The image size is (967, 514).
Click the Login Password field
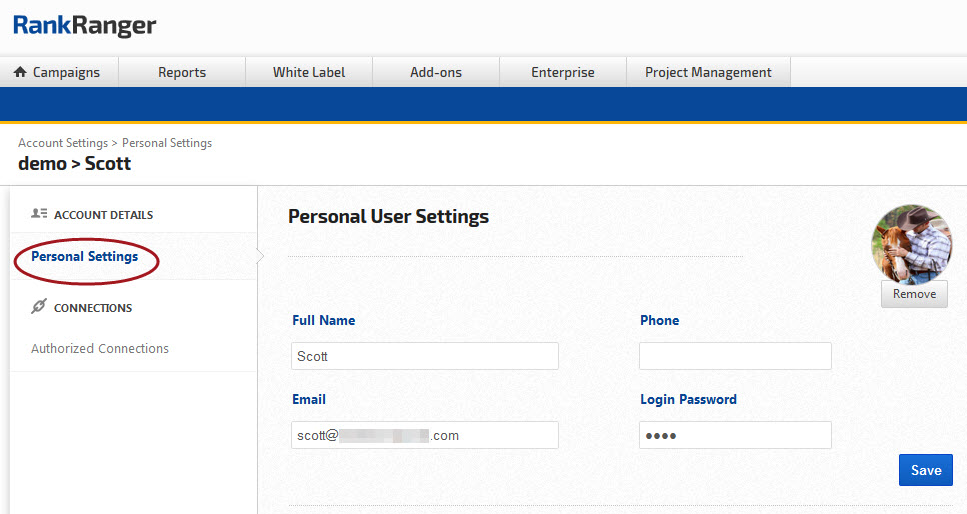tap(735, 435)
